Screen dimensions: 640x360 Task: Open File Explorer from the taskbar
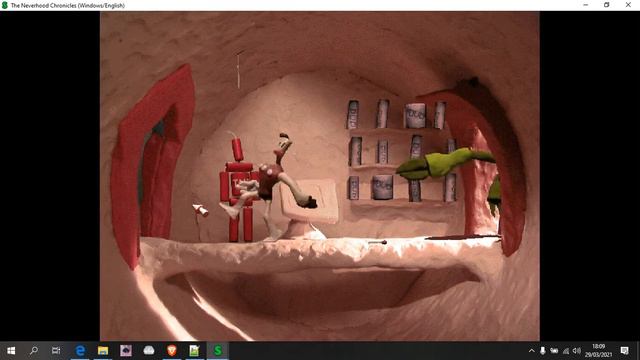(103, 350)
